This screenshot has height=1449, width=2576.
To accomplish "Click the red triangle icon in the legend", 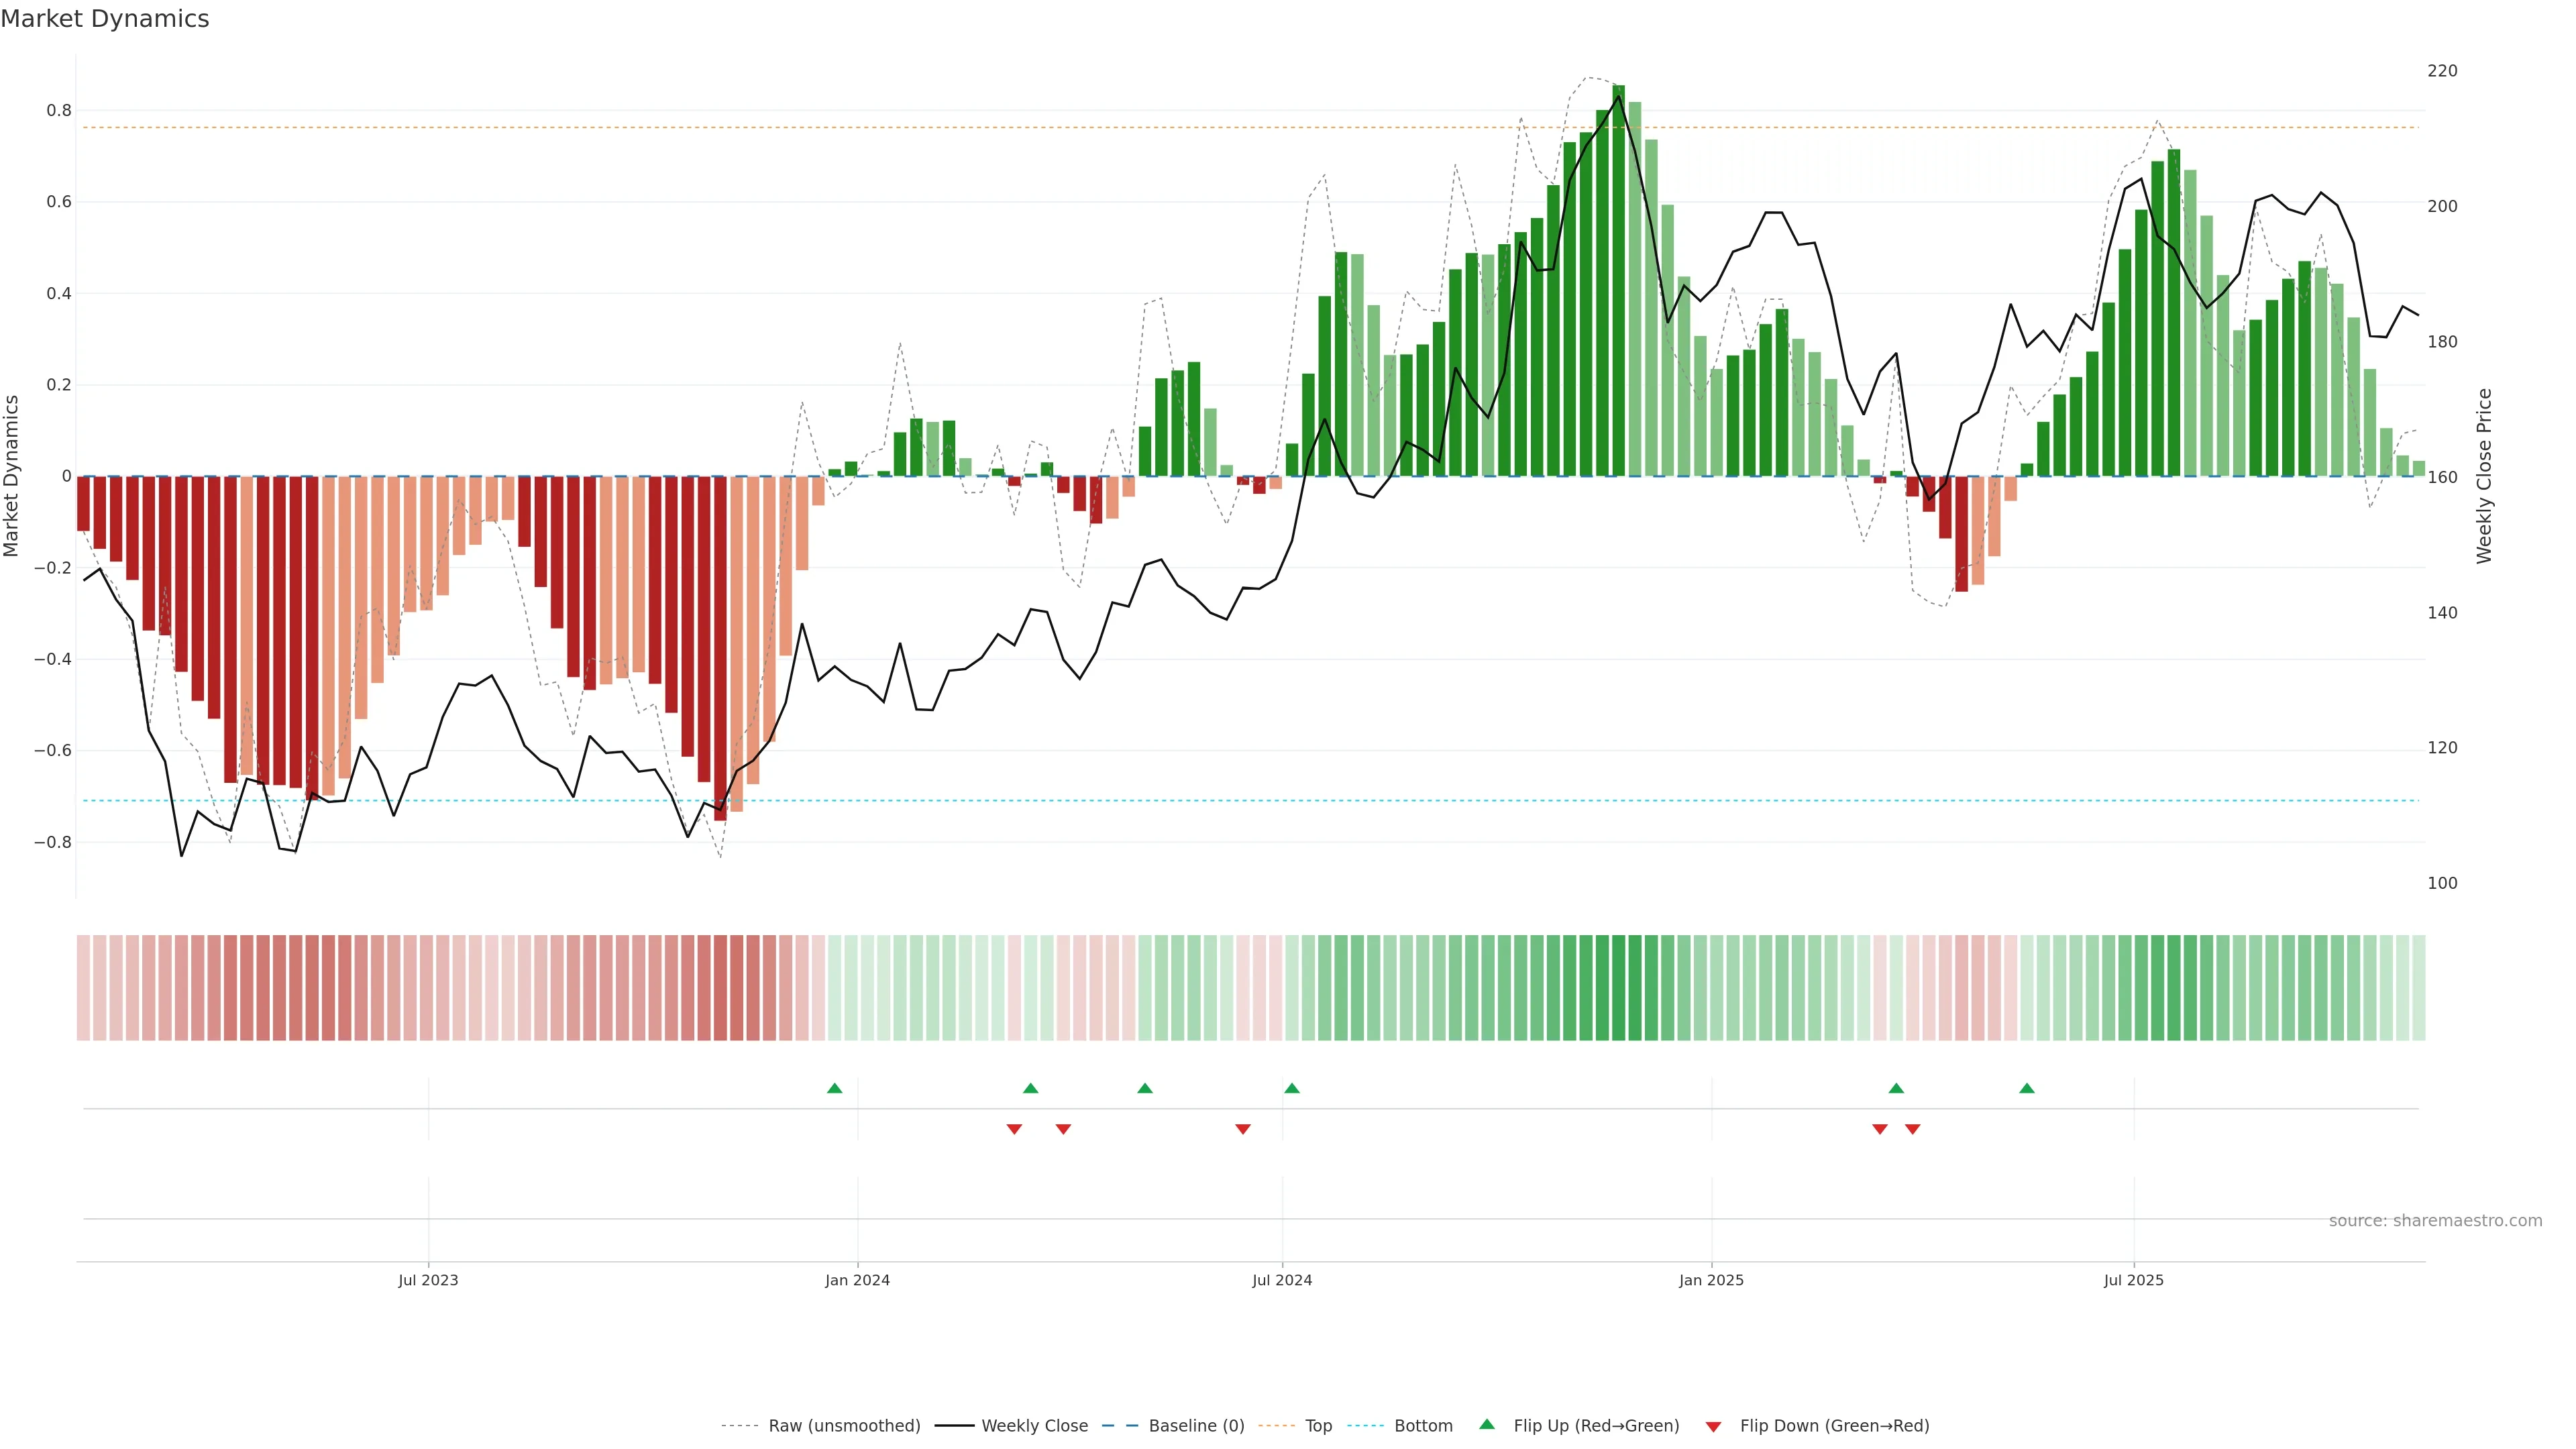I will point(1713,1426).
